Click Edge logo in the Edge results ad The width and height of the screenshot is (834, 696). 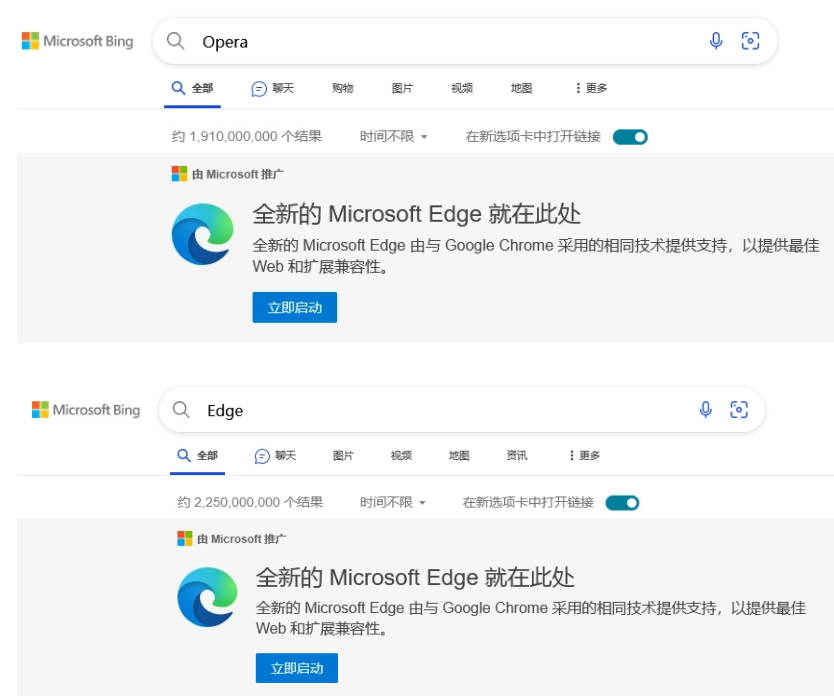coord(207,597)
